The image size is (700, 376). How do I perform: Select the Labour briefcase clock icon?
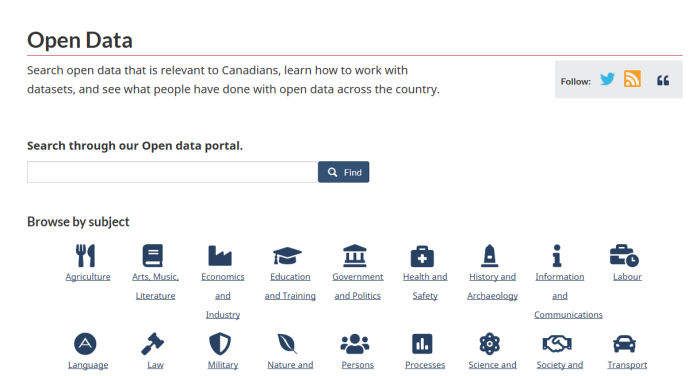click(625, 255)
